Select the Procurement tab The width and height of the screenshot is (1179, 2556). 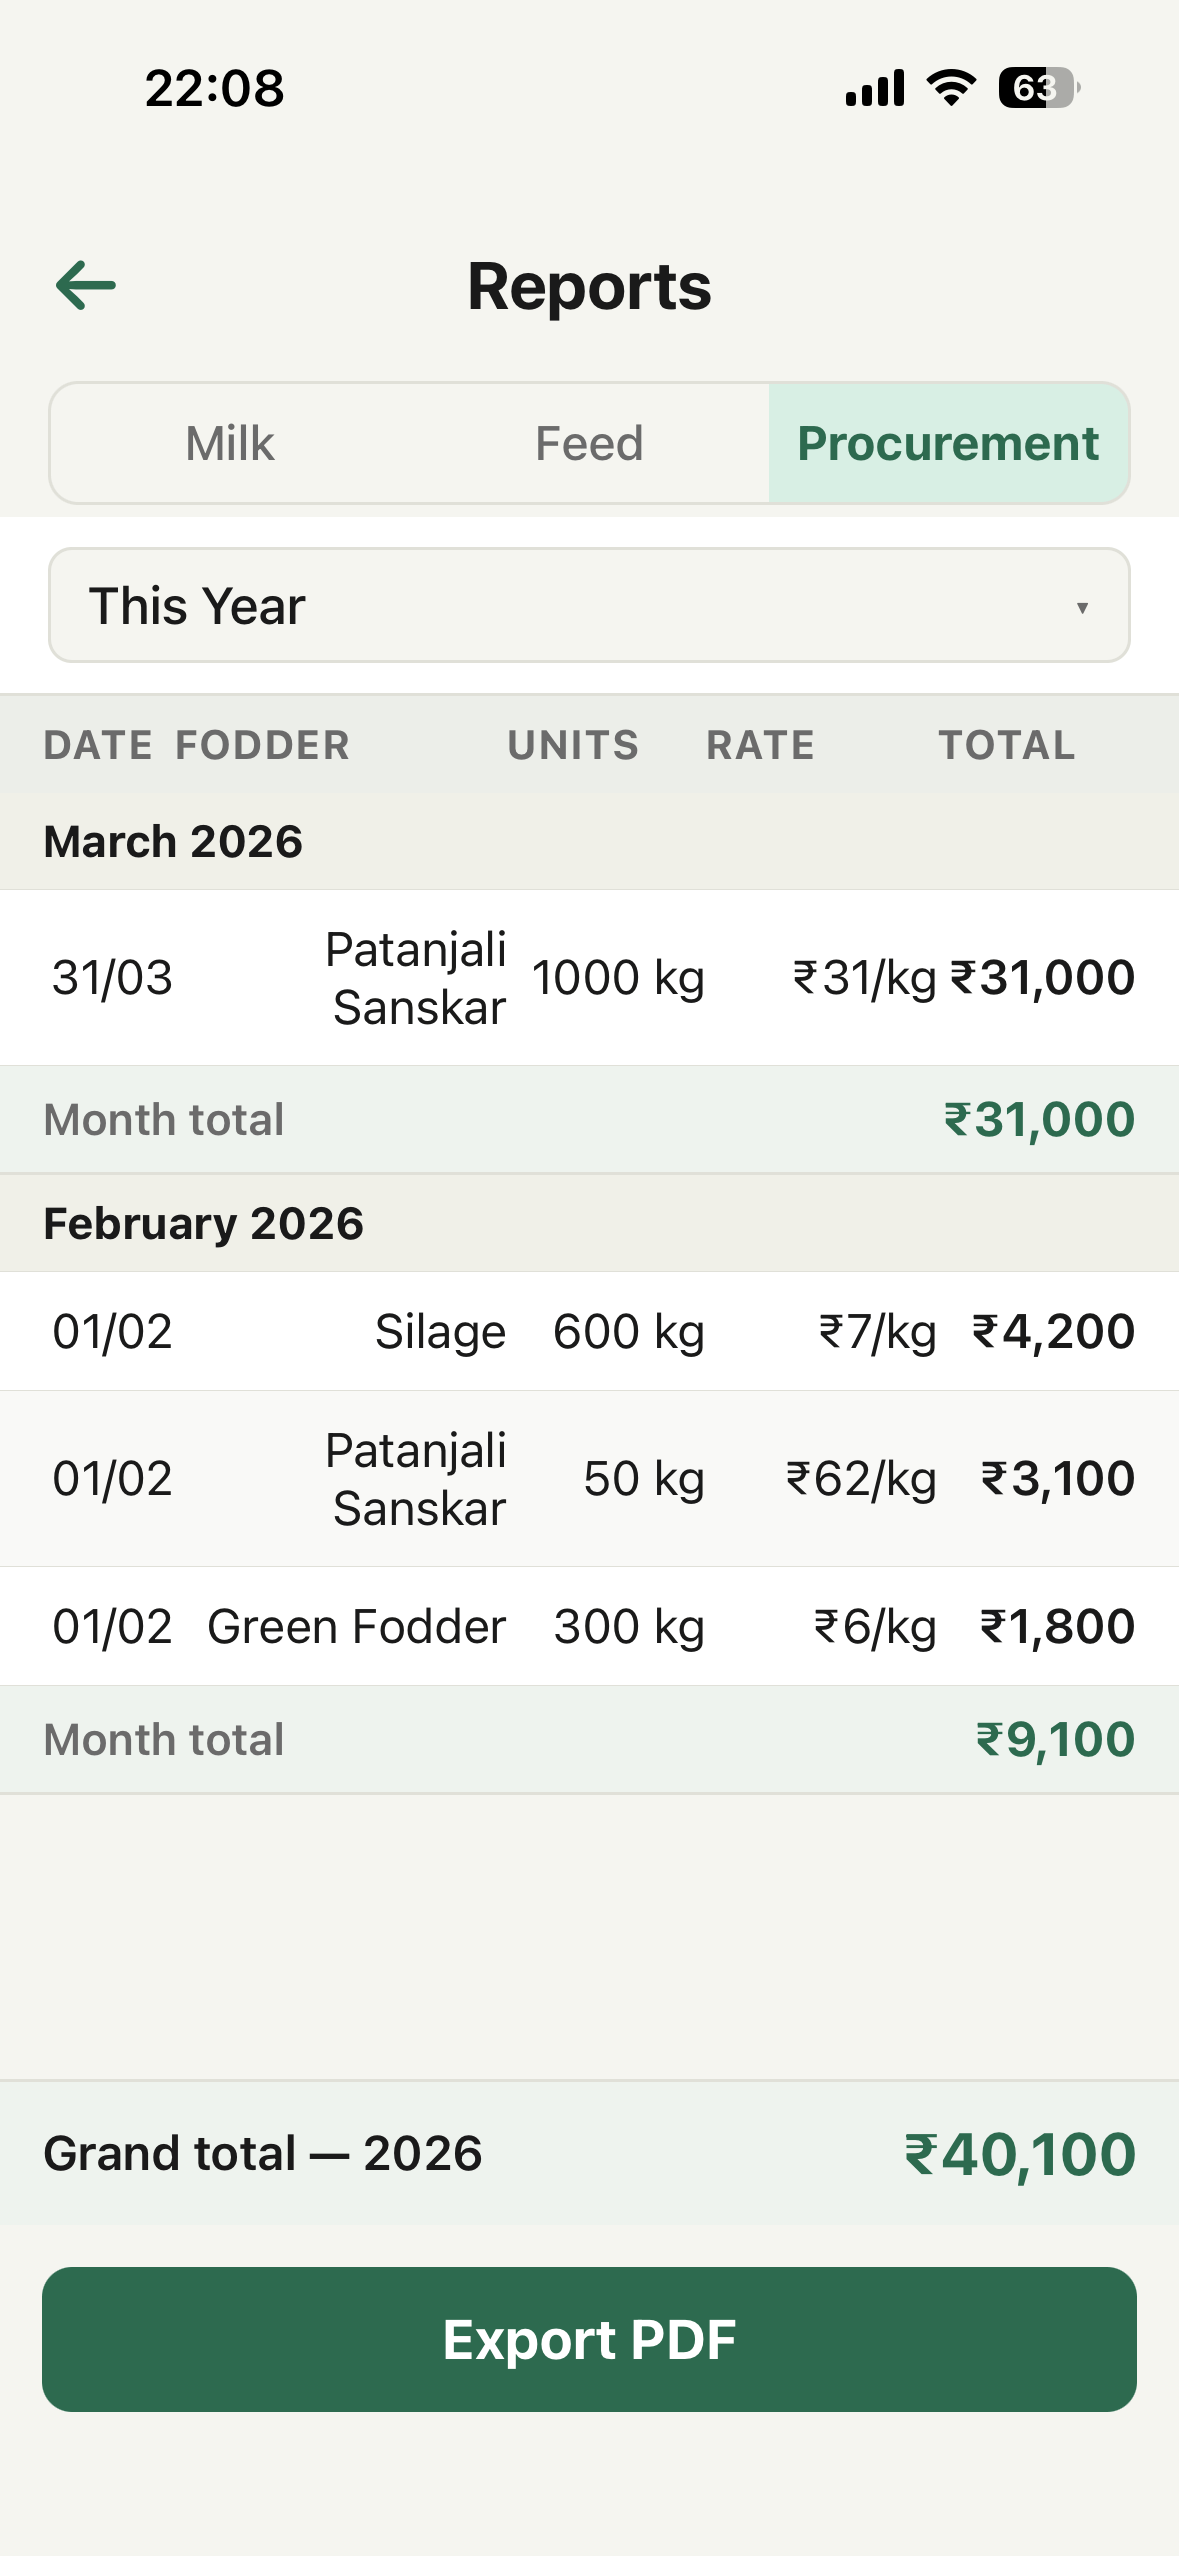pos(948,443)
